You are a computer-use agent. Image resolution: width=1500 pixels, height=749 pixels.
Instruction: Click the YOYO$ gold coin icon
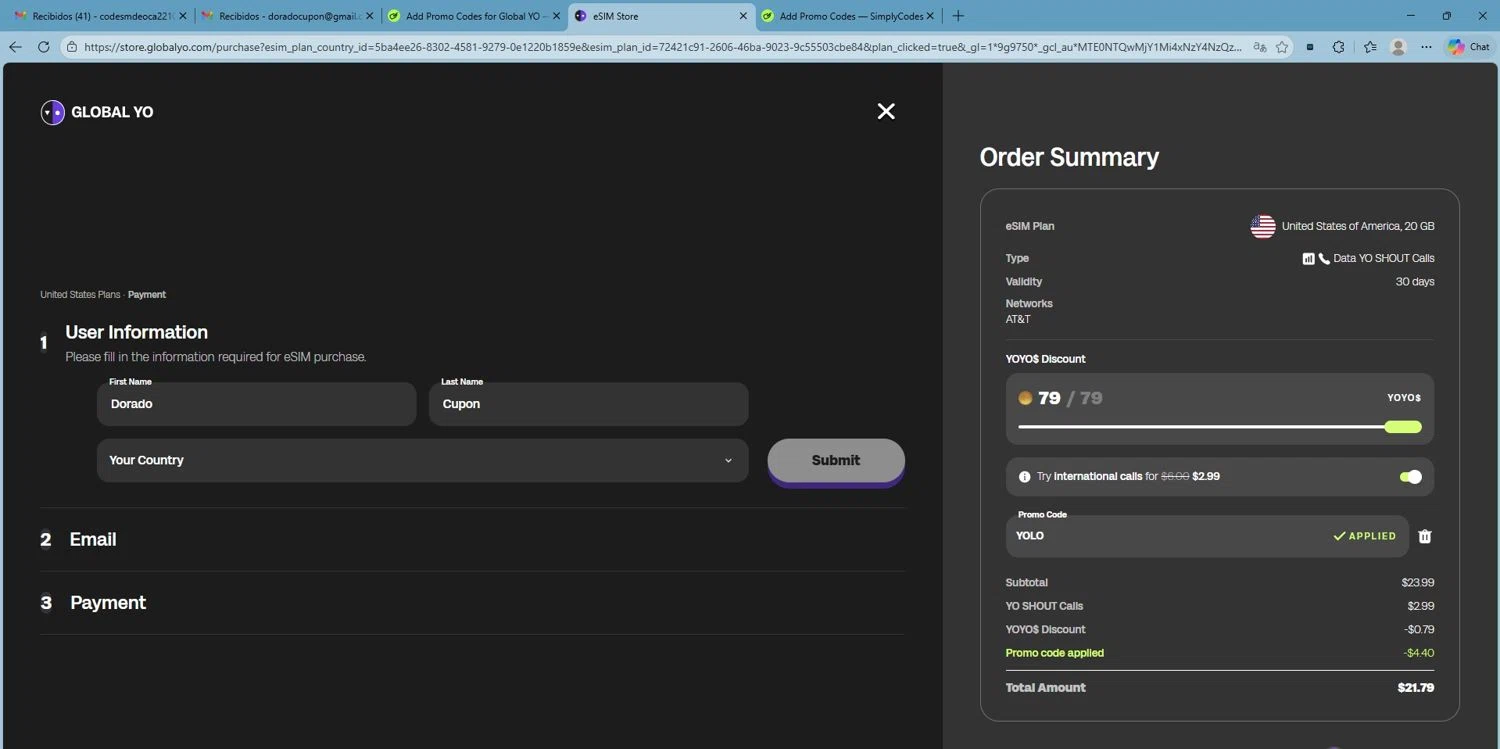[1025, 398]
